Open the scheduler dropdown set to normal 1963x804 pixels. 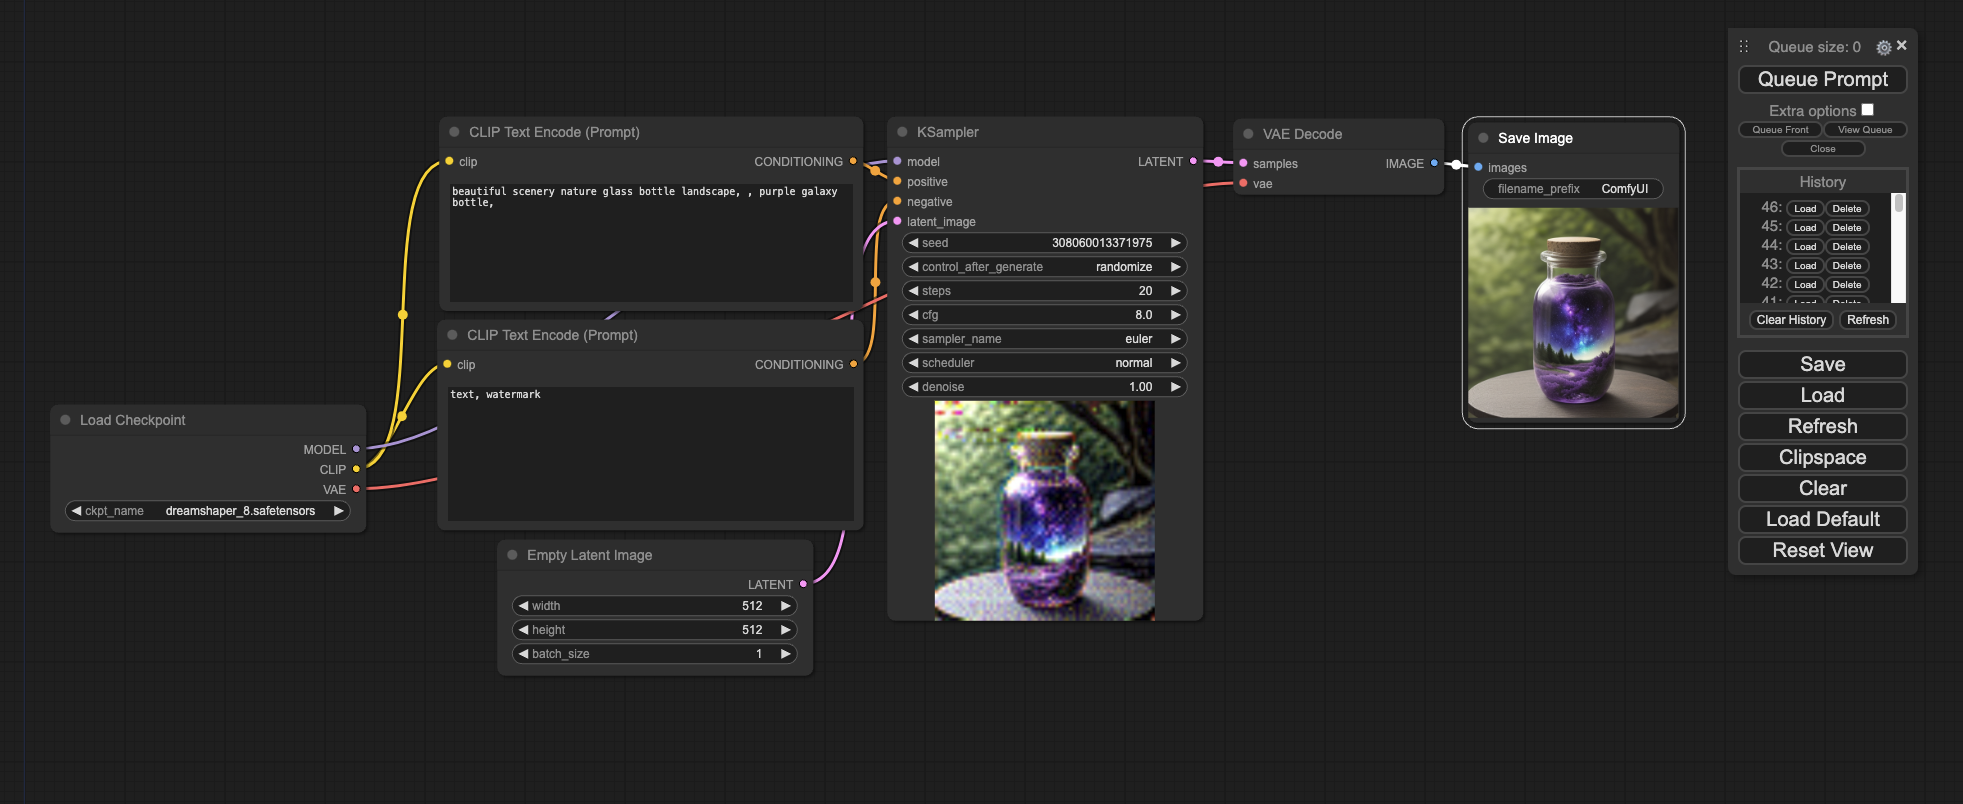tap(1044, 363)
